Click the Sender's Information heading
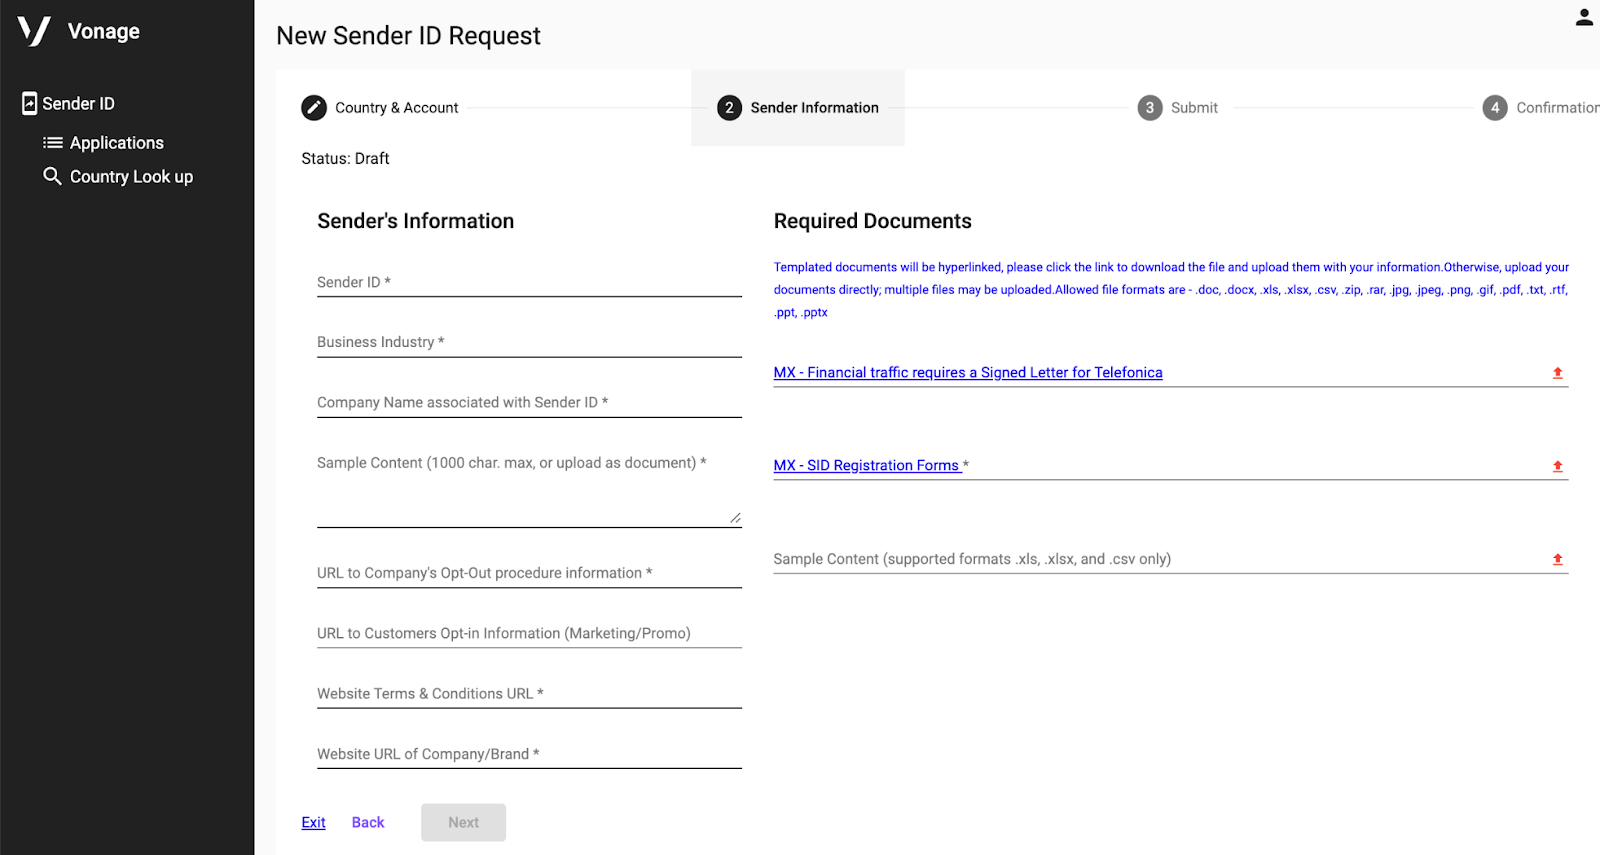This screenshot has height=855, width=1600. click(416, 221)
